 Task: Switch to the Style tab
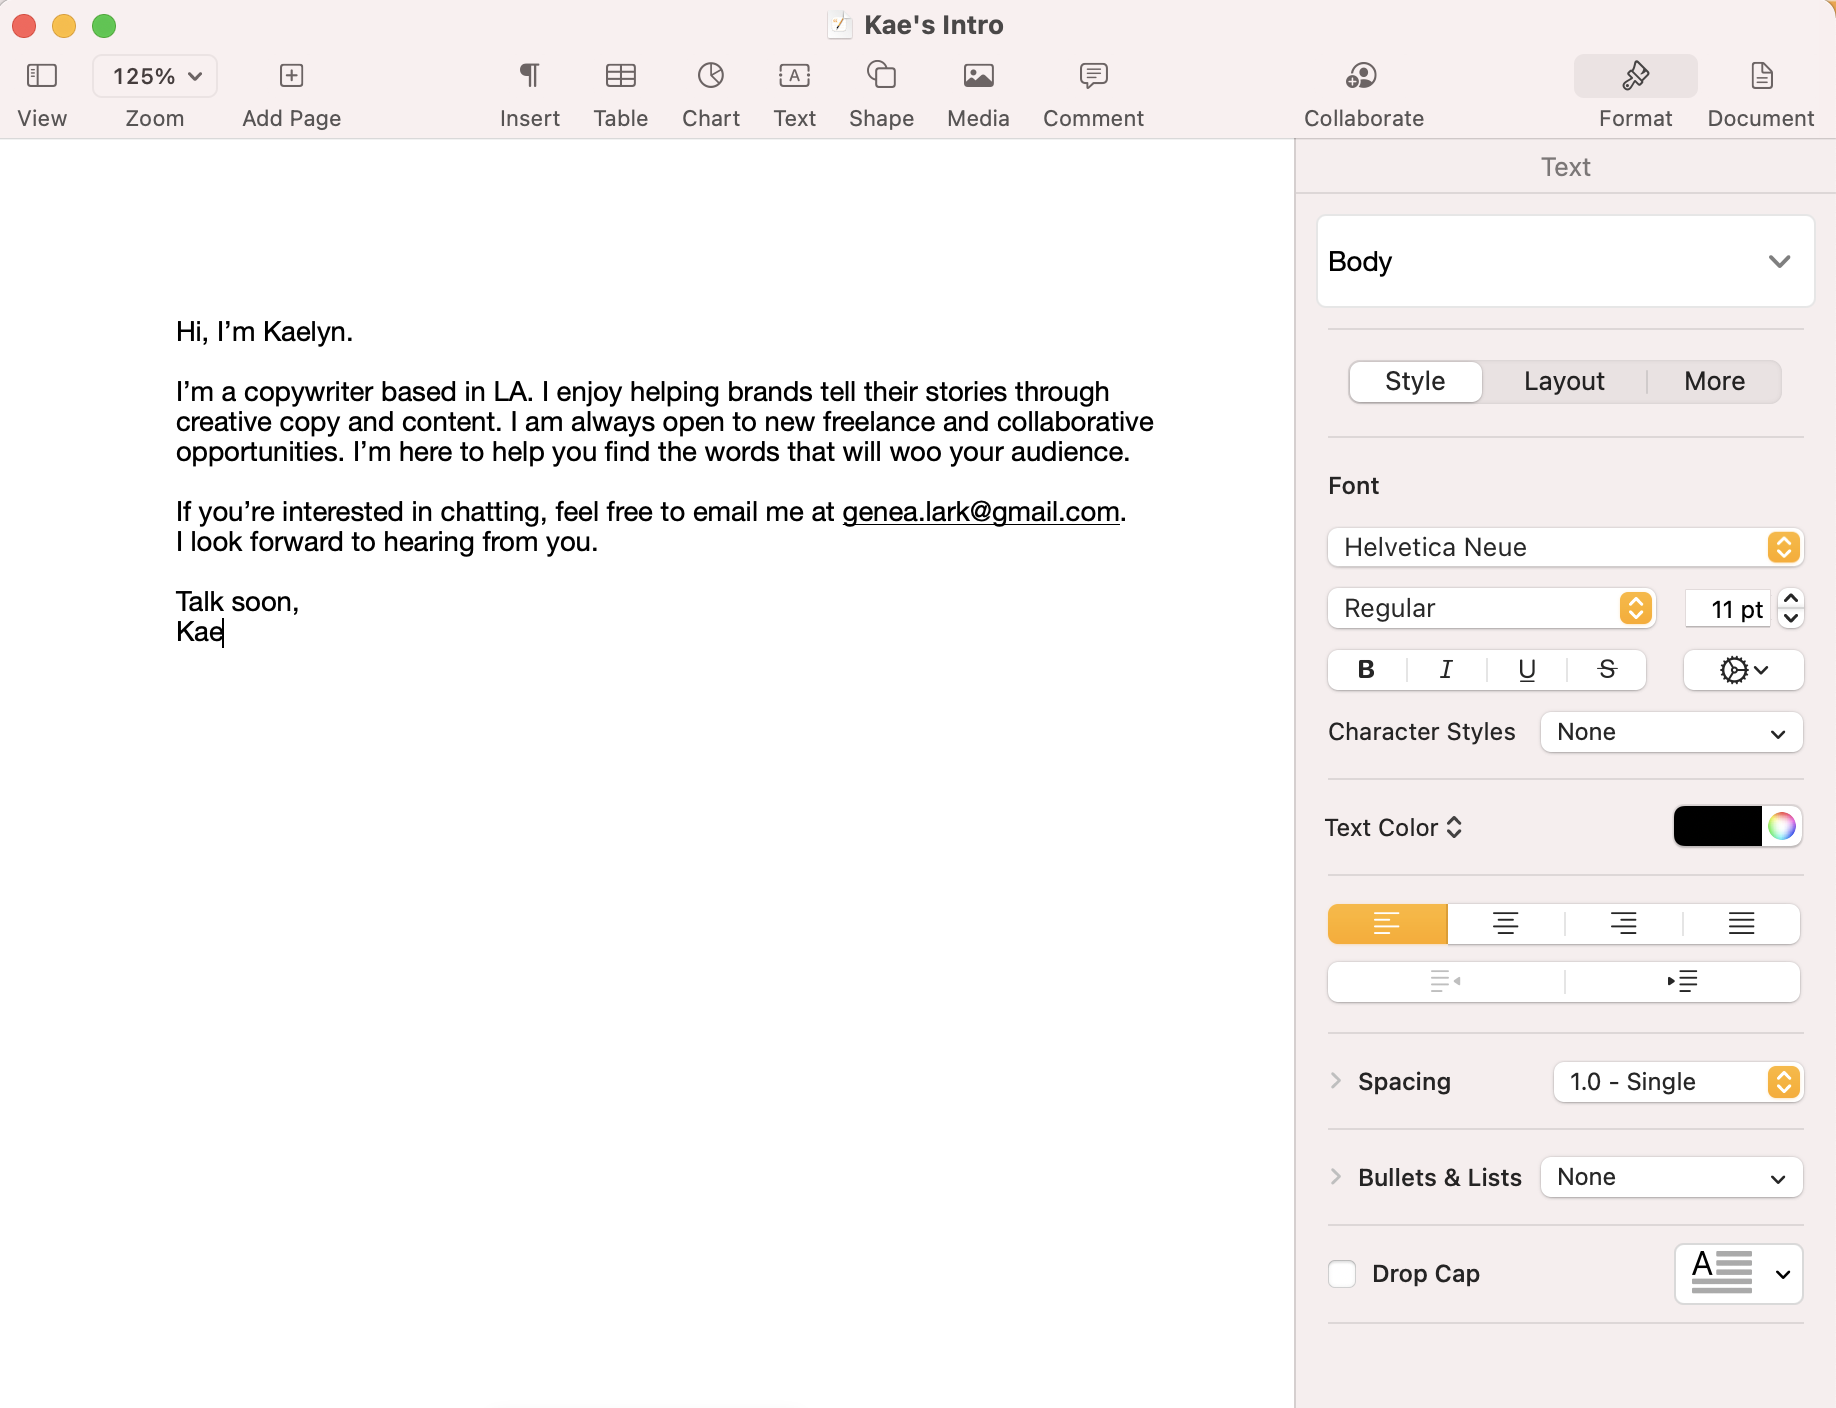[1415, 381]
